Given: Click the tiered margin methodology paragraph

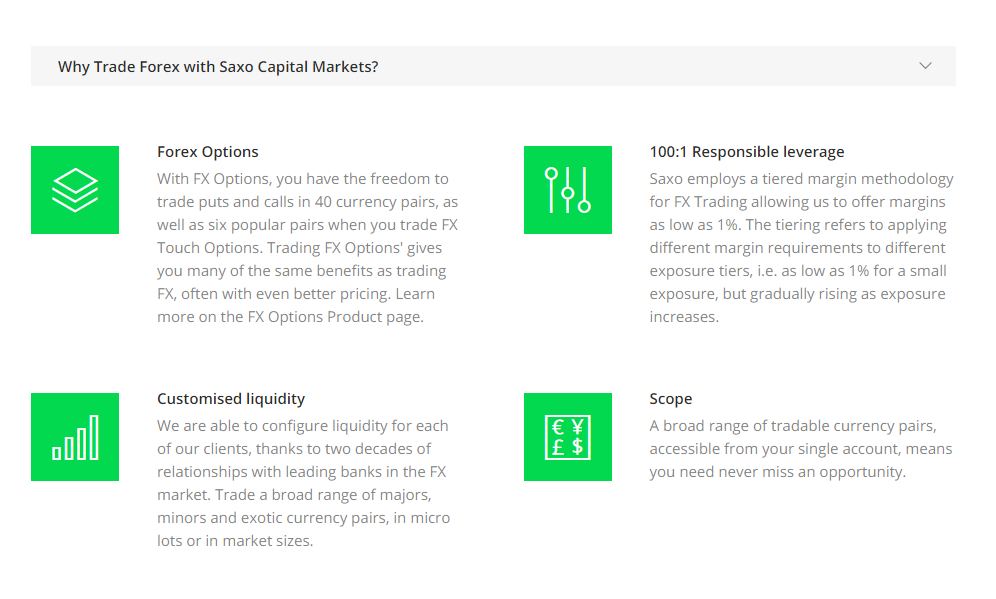Looking at the screenshot, I should click(801, 248).
